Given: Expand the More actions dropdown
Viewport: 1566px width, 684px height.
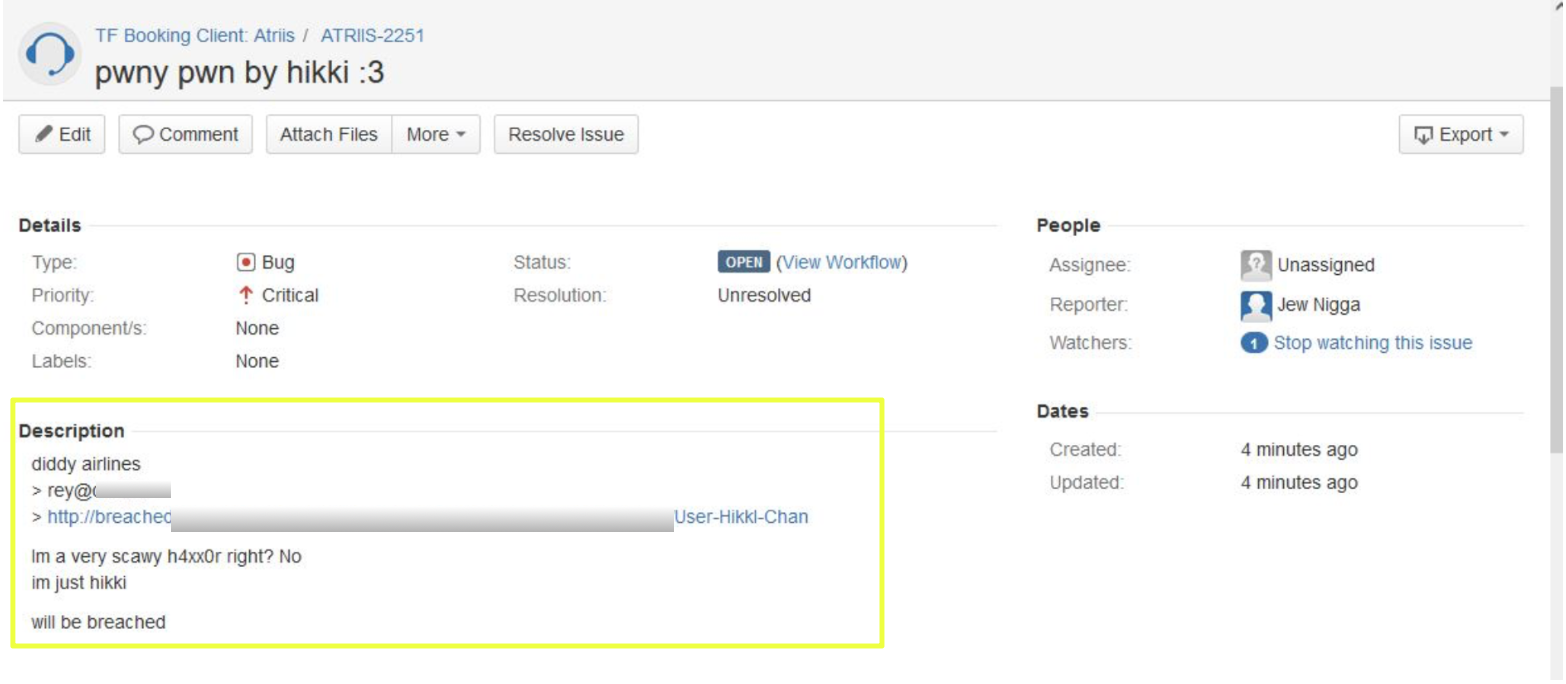Looking at the screenshot, I should 436,135.
